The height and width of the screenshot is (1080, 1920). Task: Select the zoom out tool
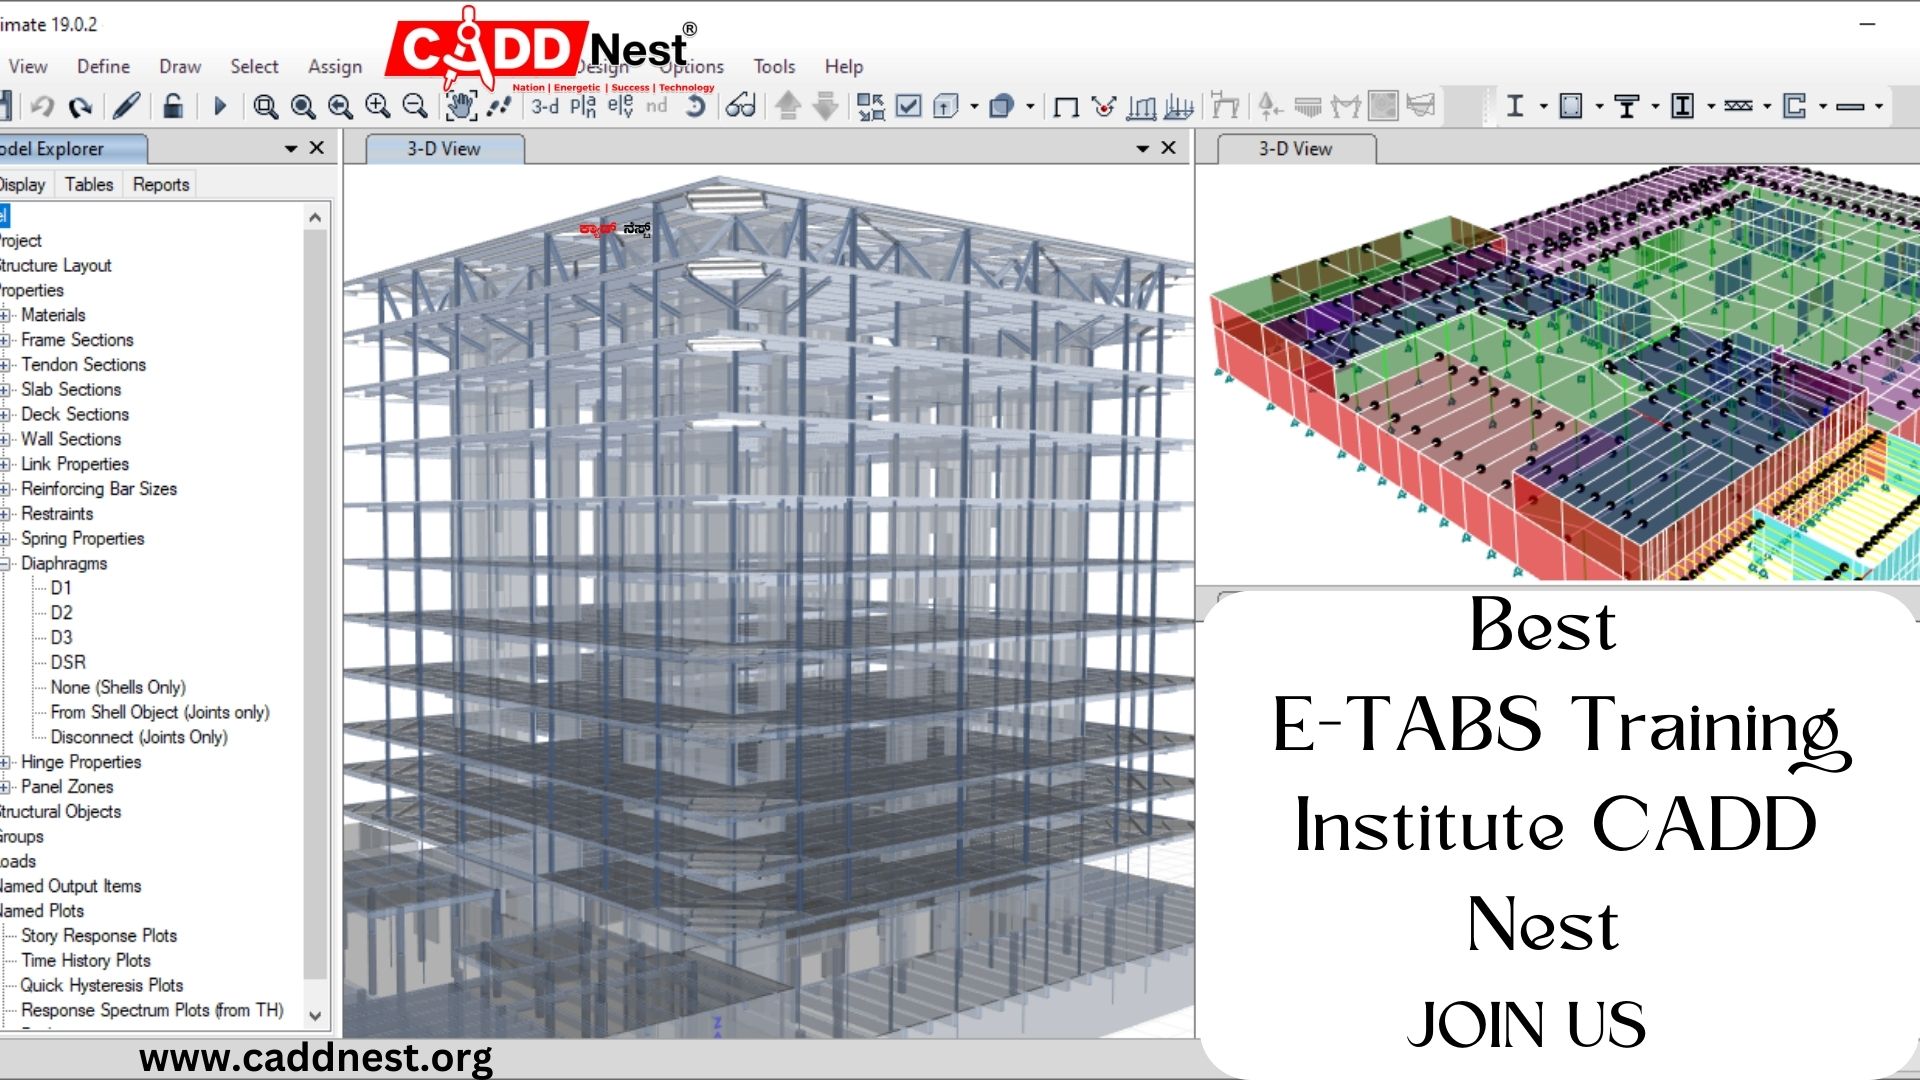[413, 105]
